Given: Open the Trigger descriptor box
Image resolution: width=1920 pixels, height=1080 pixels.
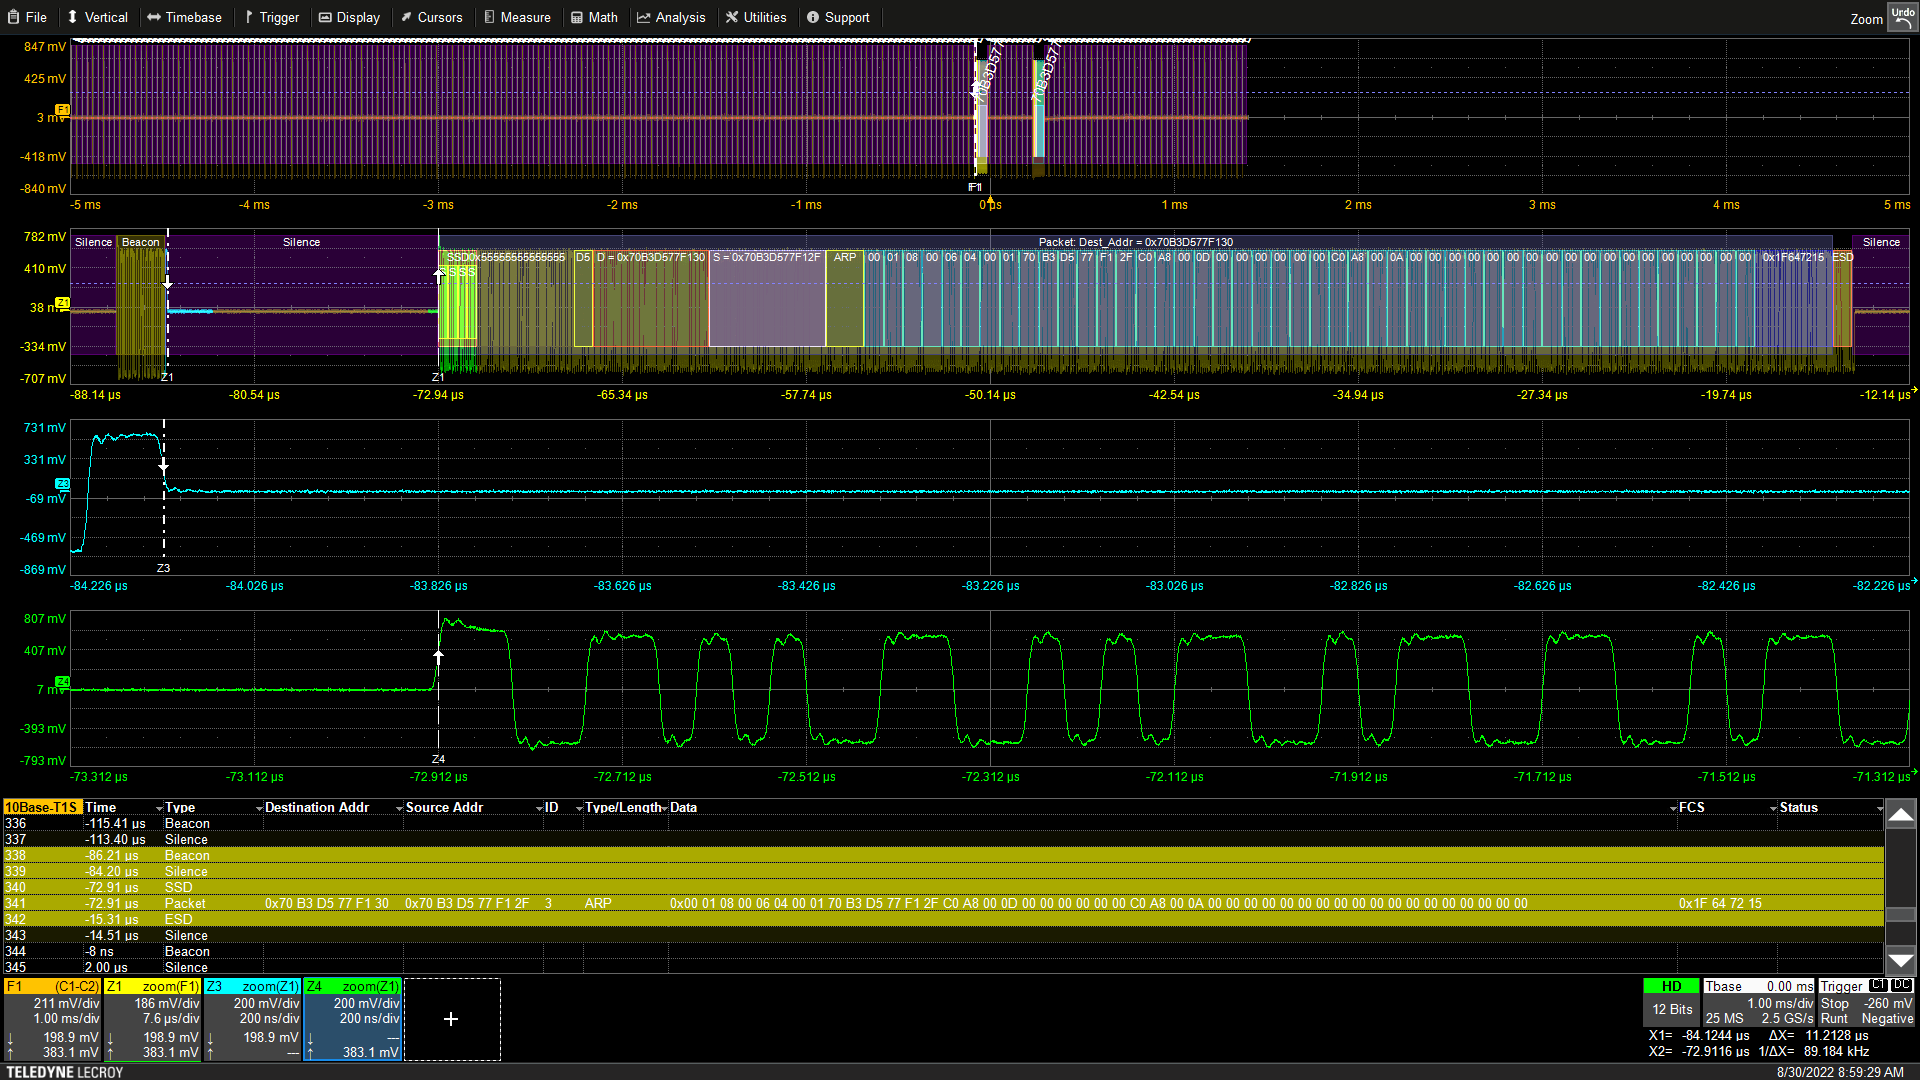Looking at the screenshot, I should click(x=1866, y=1002).
